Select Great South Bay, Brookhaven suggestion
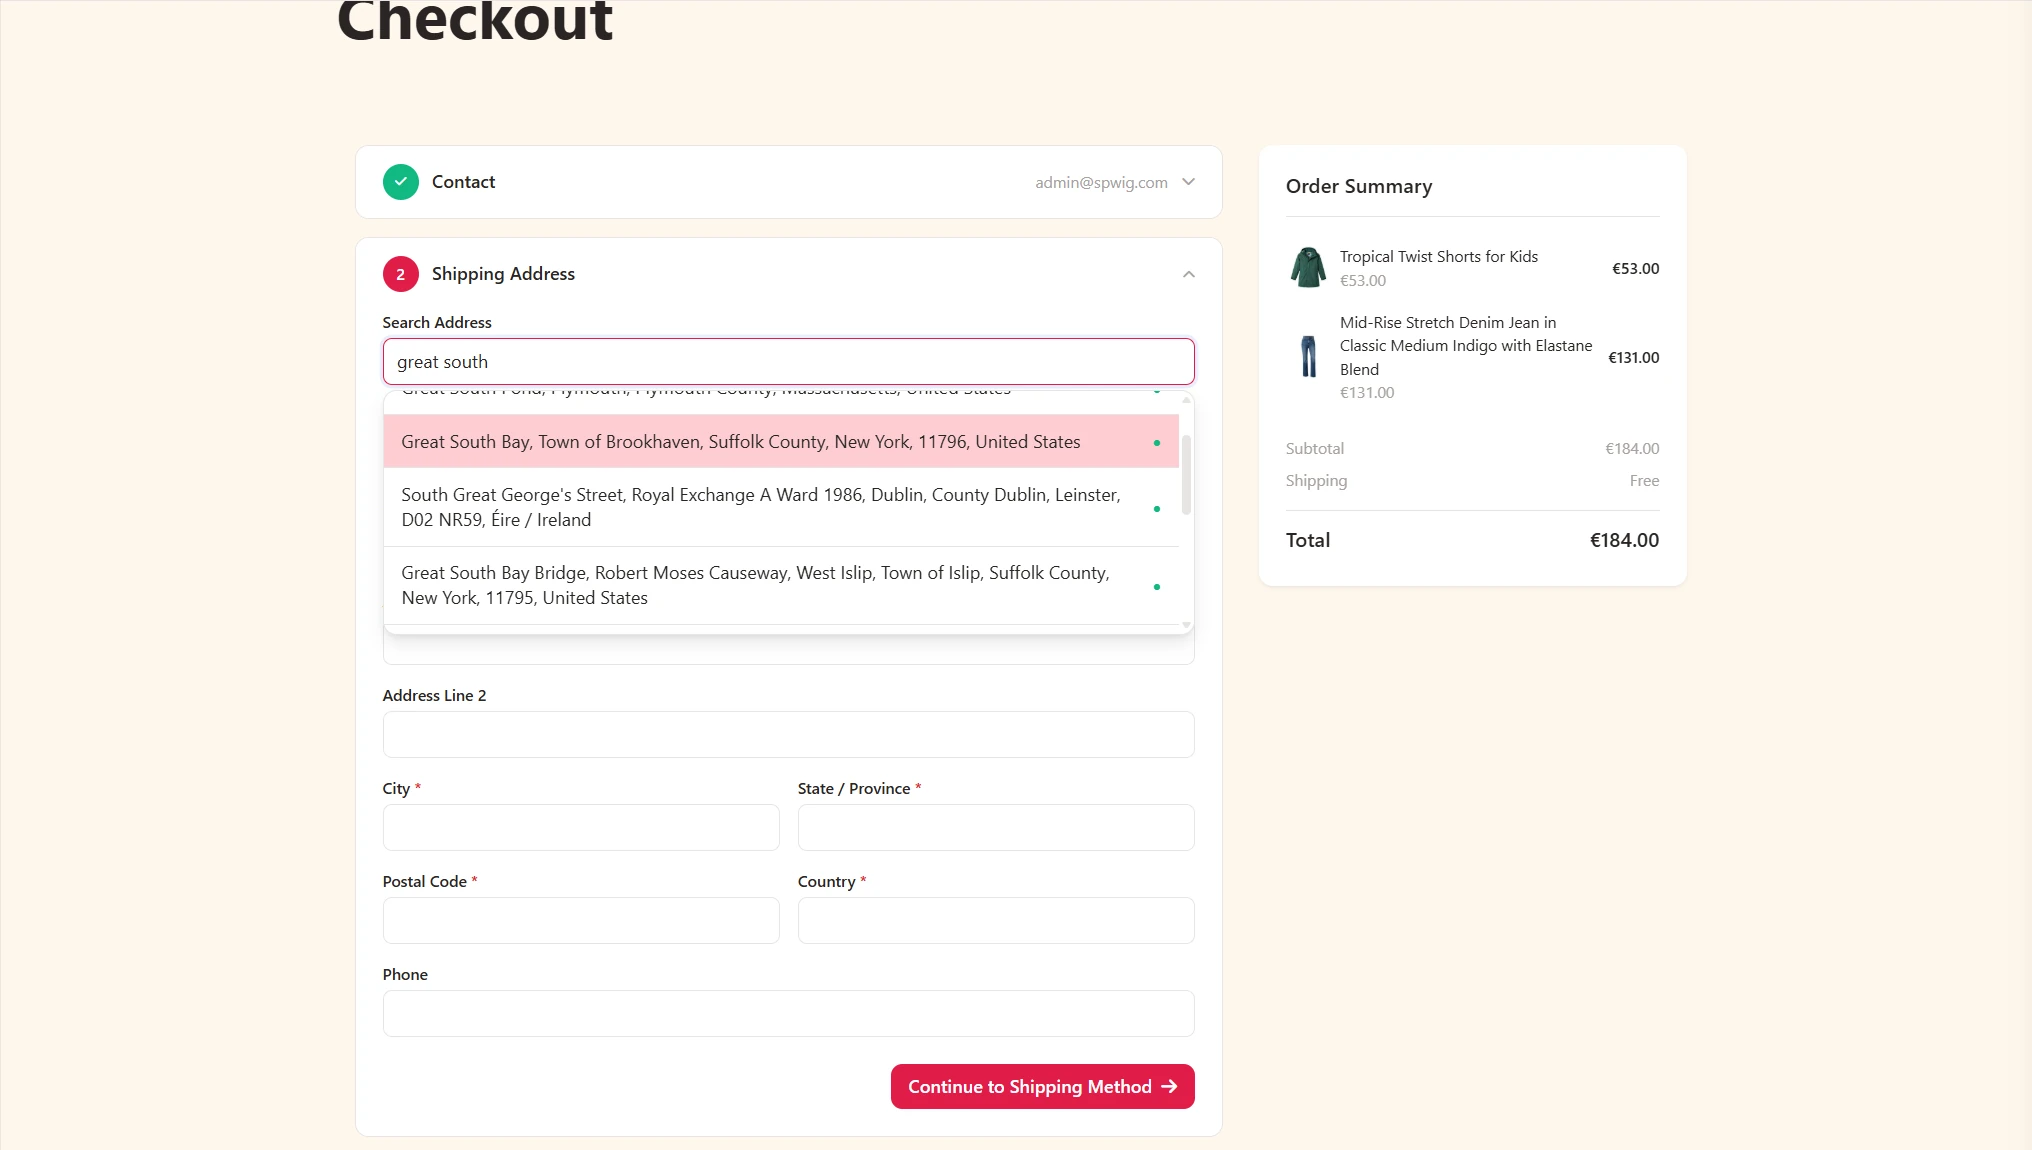This screenshot has height=1150, width=2032. 781,441
